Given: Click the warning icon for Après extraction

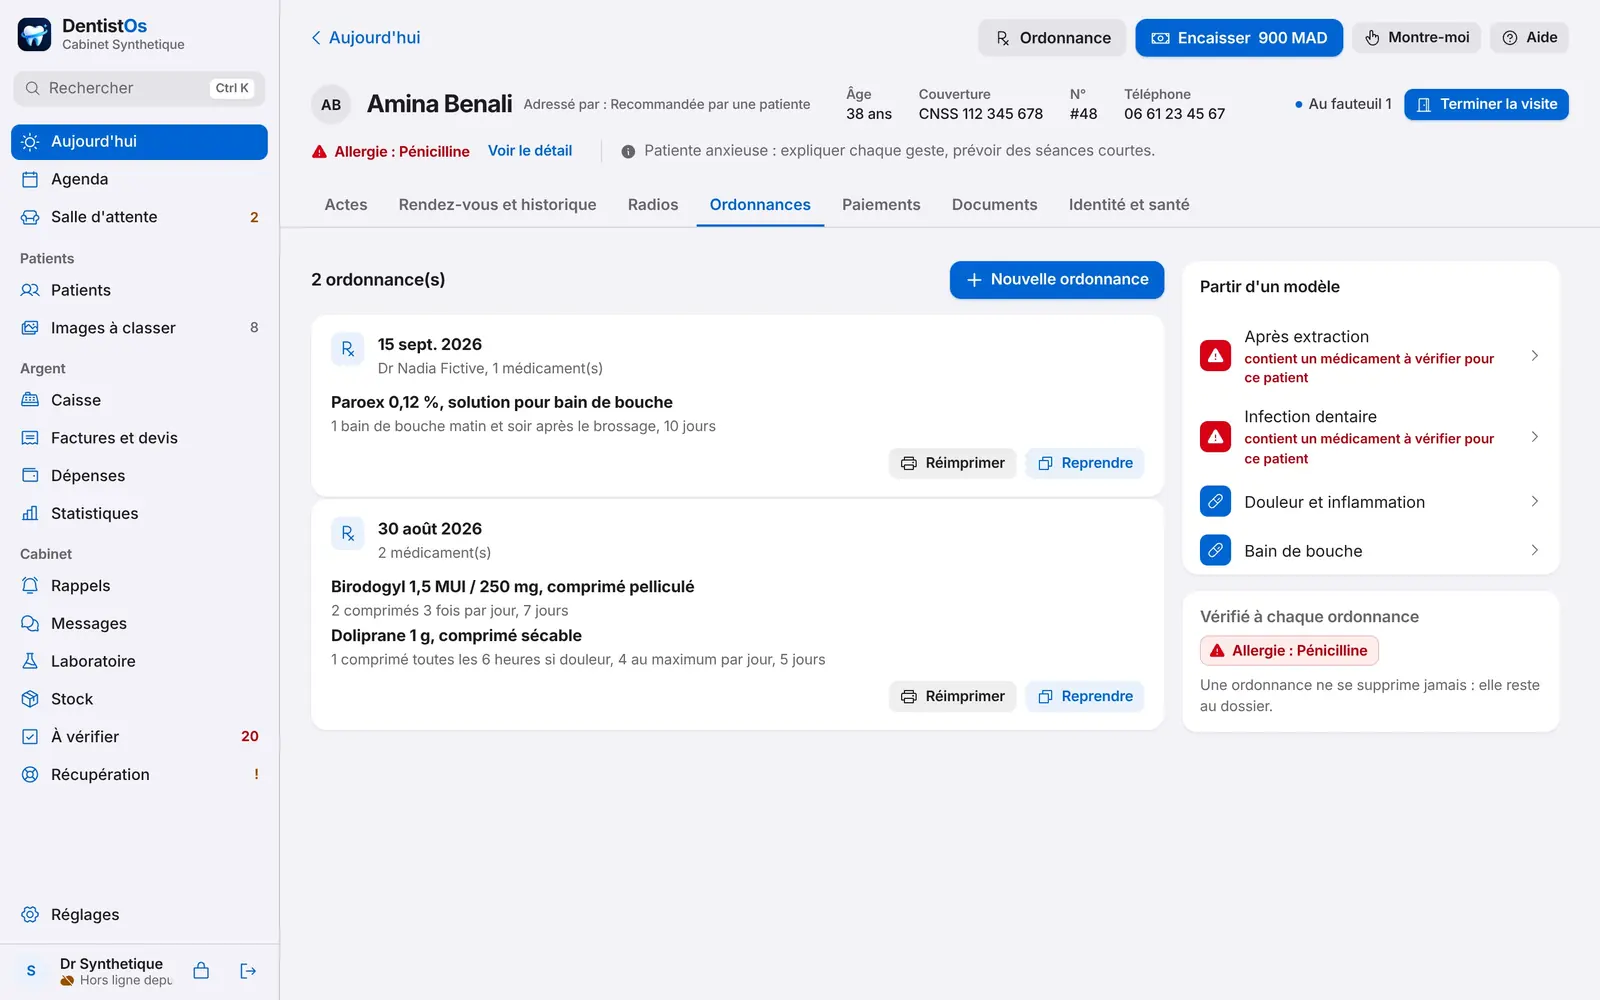Looking at the screenshot, I should [x=1215, y=356].
